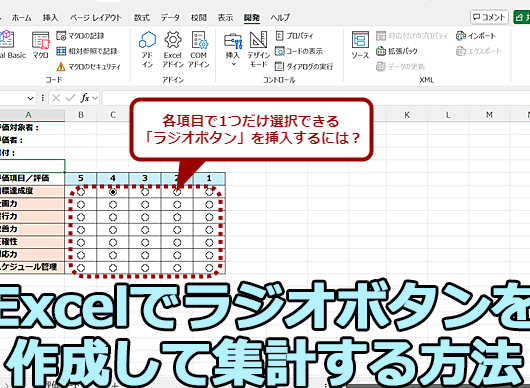Open the ホーム tab
530x388 pixels.
coord(21,17)
